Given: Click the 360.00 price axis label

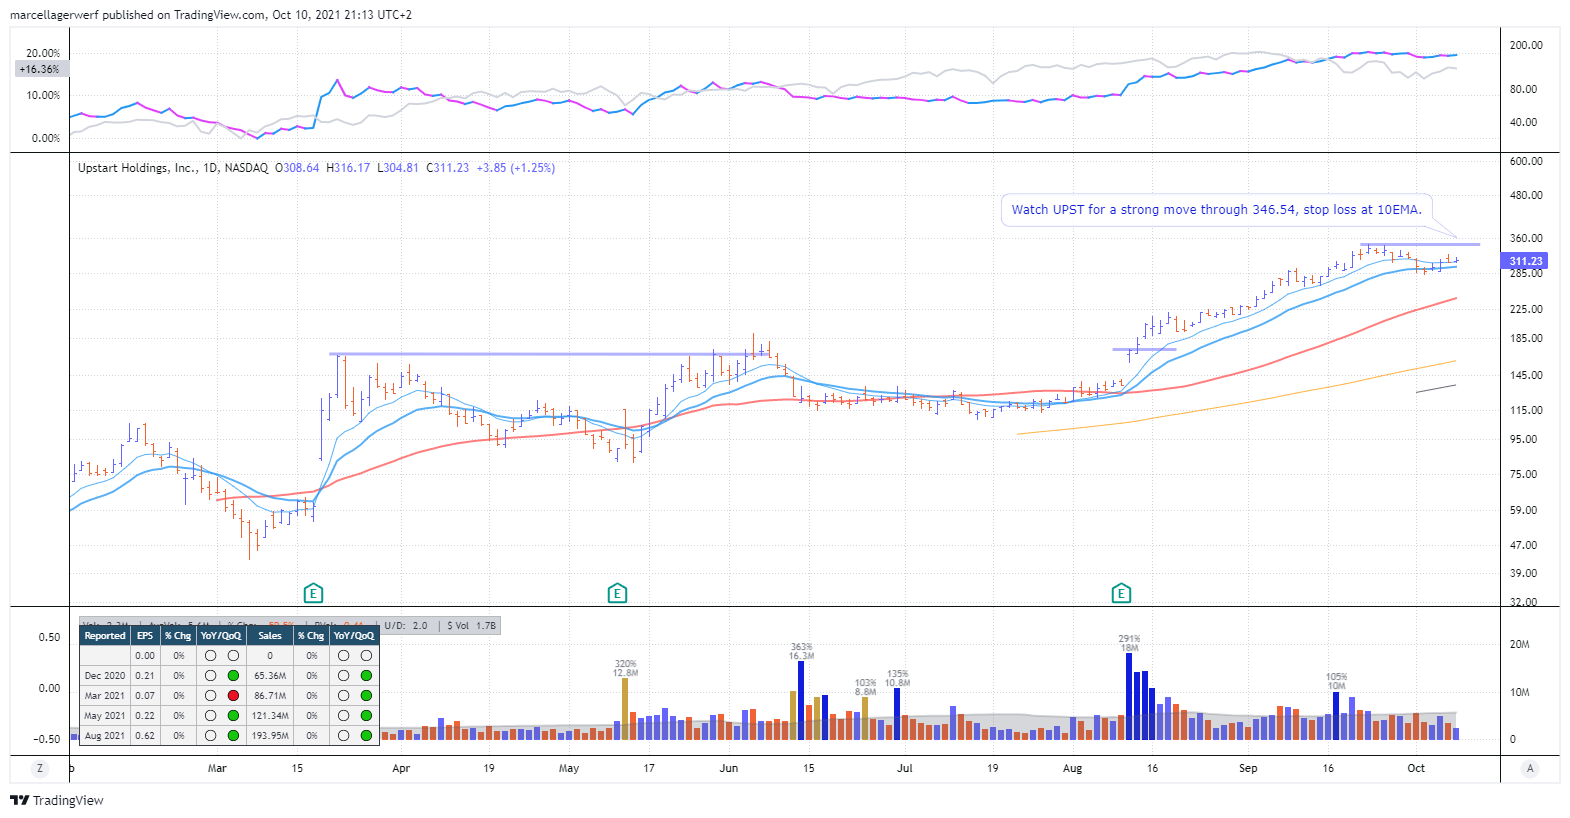Looking at the screenshot, I should pos(1526,238).
